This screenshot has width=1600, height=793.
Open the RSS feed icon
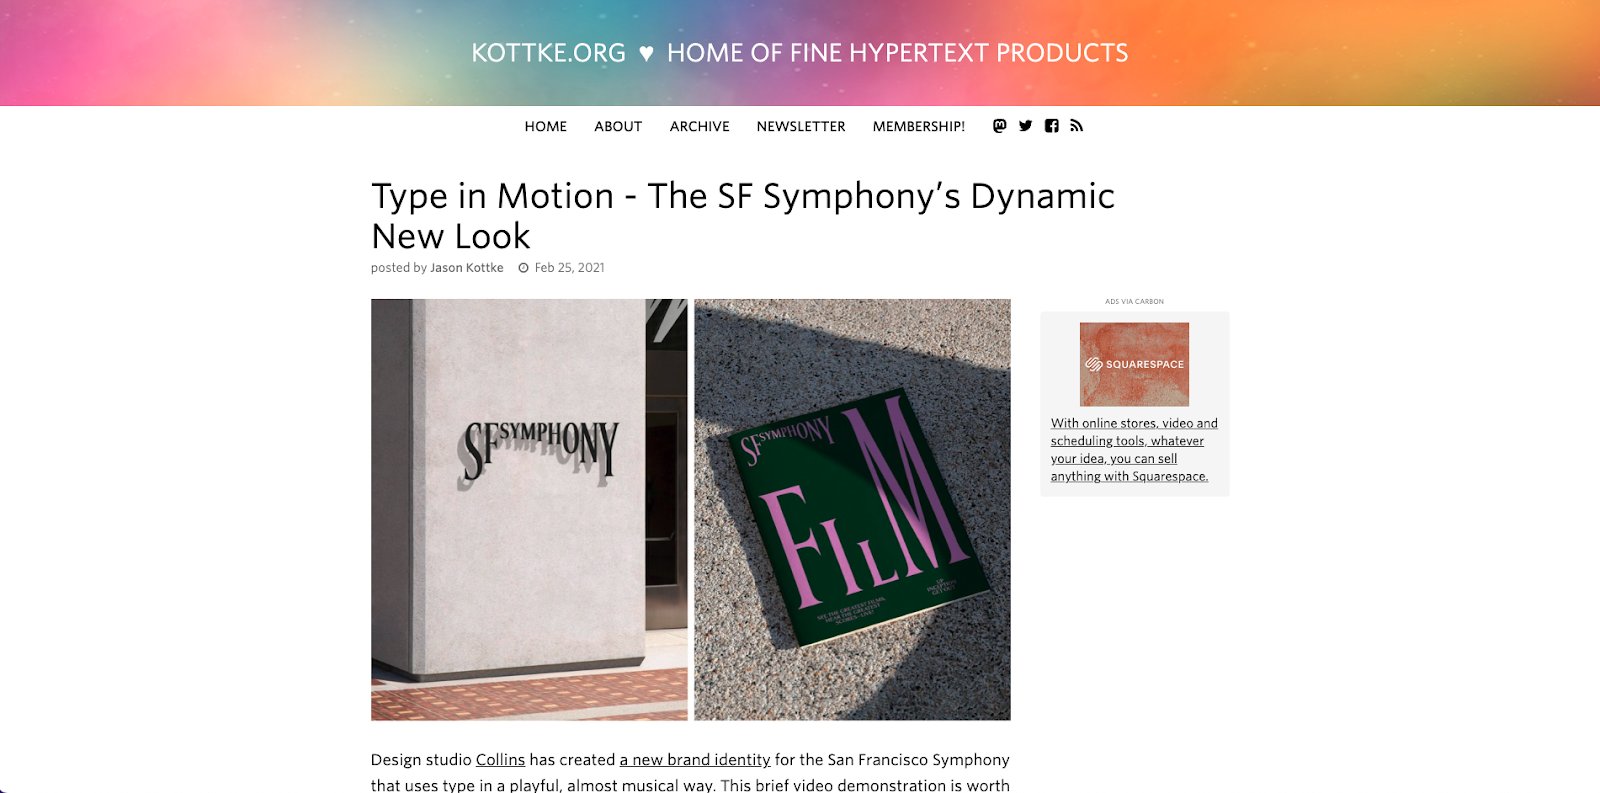[1077, 126]
